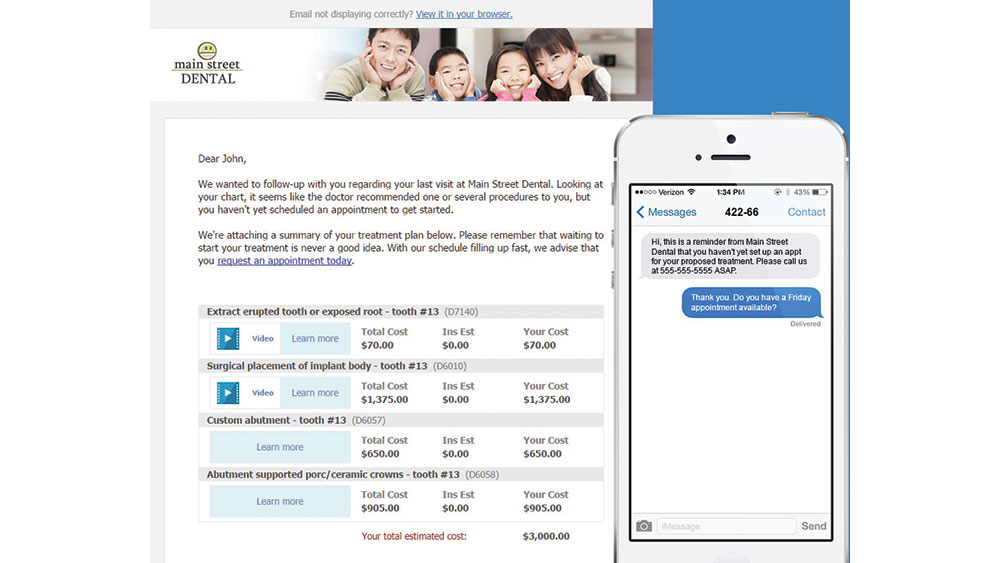Image resolution: width=1000 pixels, height=563 pixels.
Task: Click Learn more for porc/ceramic crowns
Action: click(x=280, y=501)
